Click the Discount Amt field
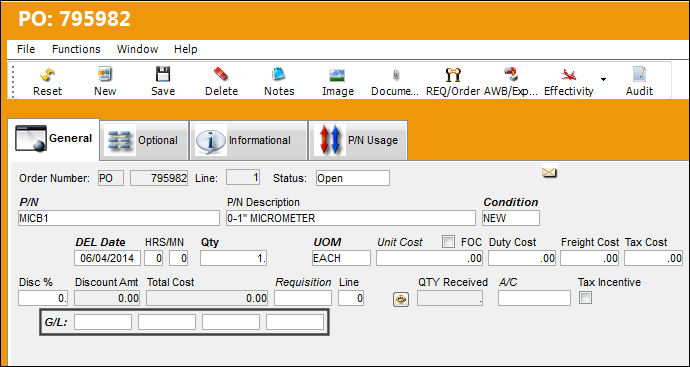This screenshot has height=367, width=690. (107, 298)
